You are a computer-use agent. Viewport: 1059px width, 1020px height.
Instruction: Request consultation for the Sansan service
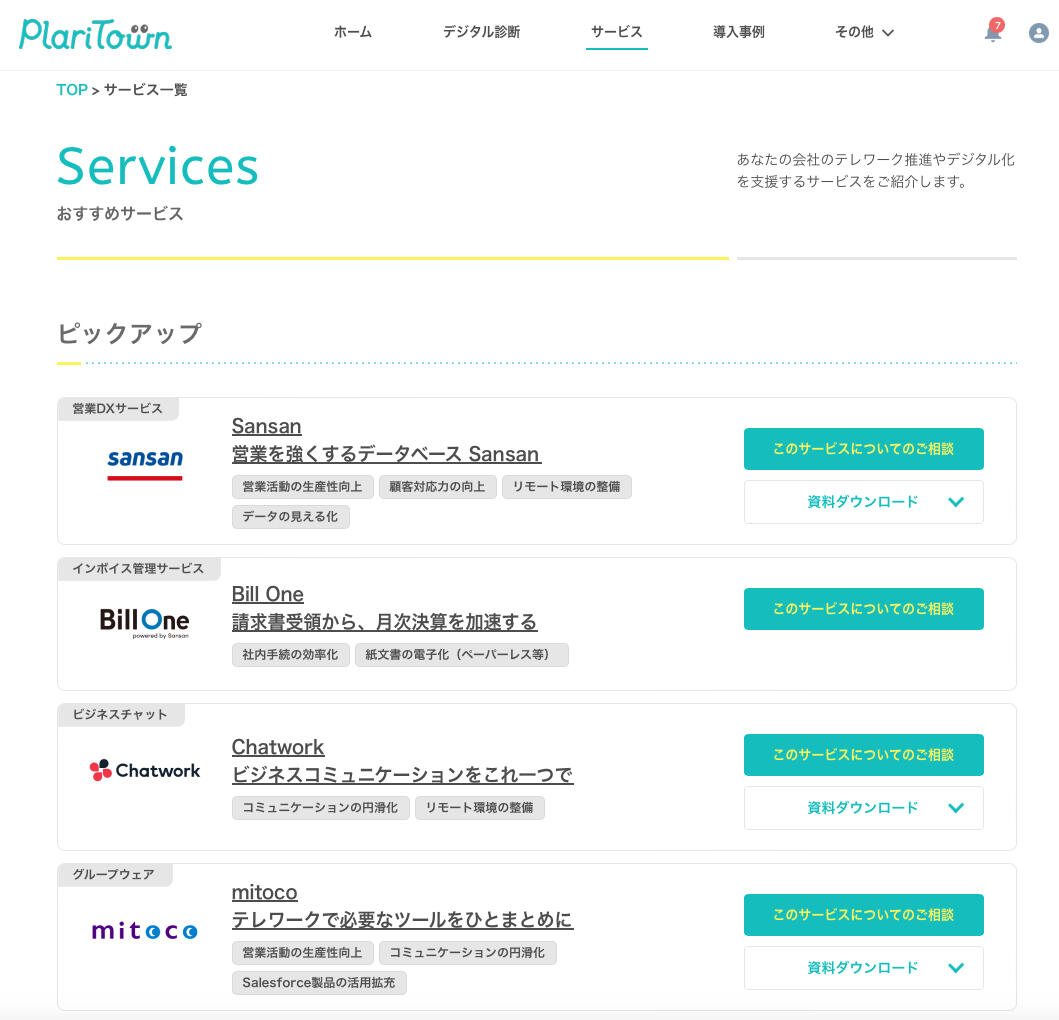click(x=863, y=449)
